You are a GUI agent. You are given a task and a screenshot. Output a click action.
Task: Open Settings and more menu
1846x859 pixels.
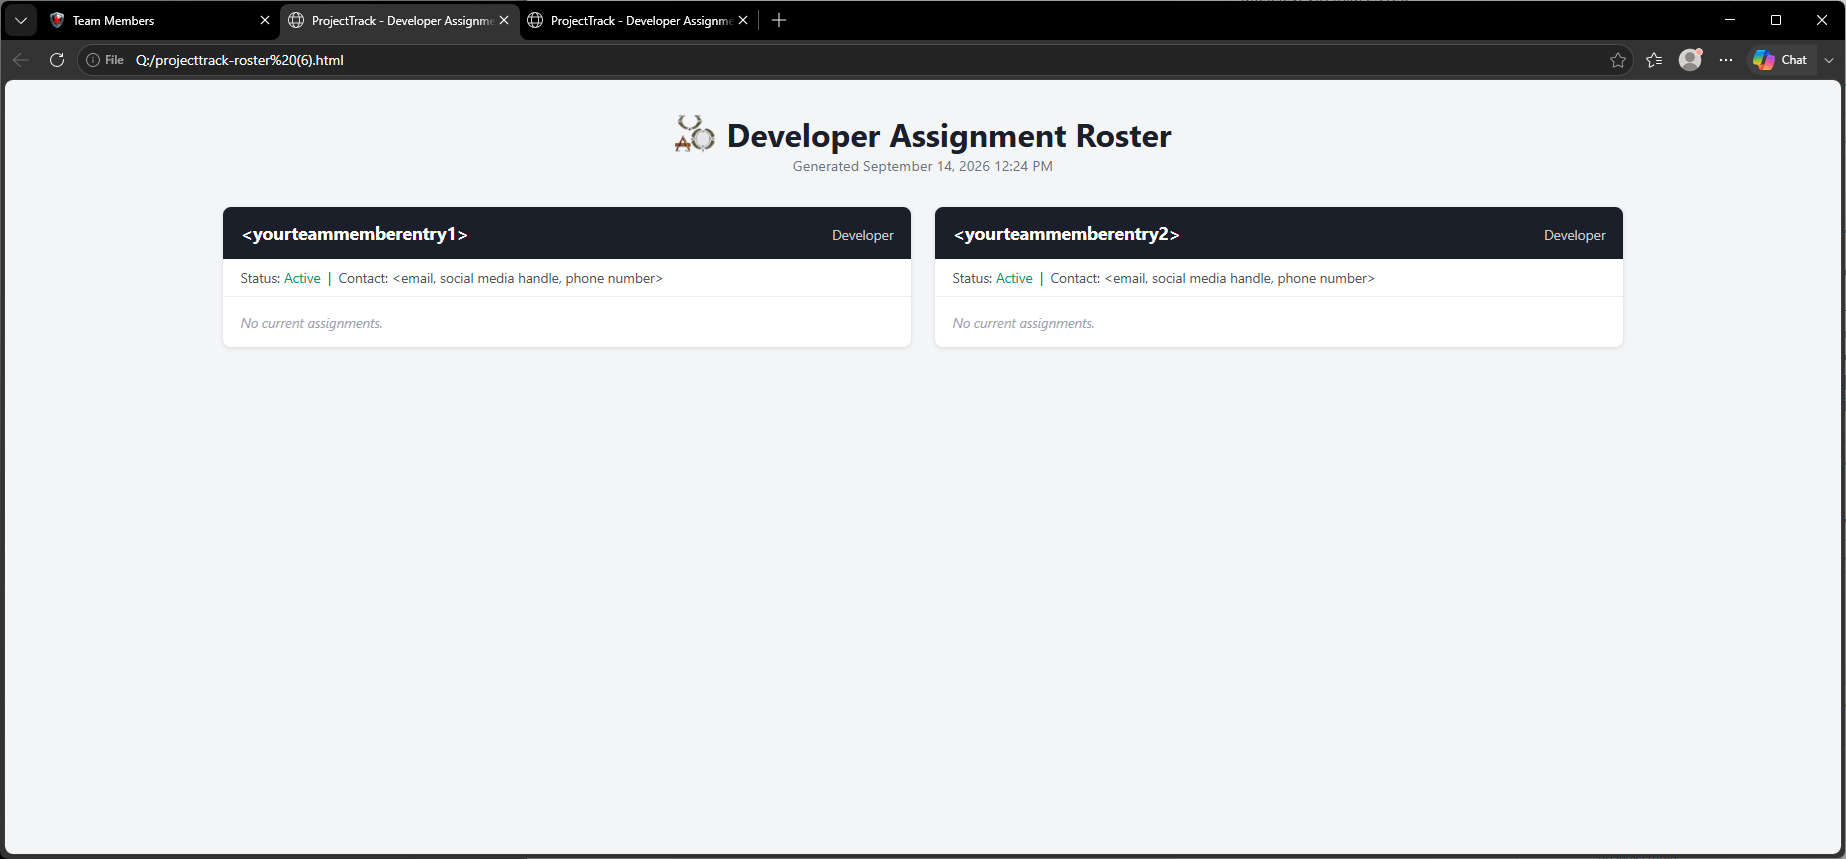1726,60
